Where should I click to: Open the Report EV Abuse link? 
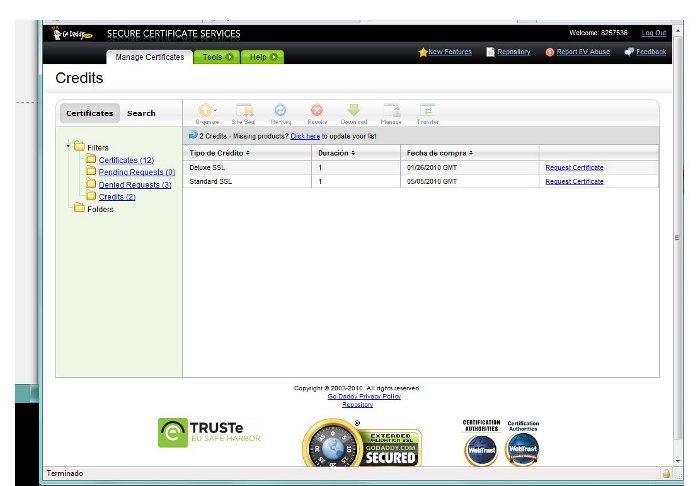[x=580, y=52]
